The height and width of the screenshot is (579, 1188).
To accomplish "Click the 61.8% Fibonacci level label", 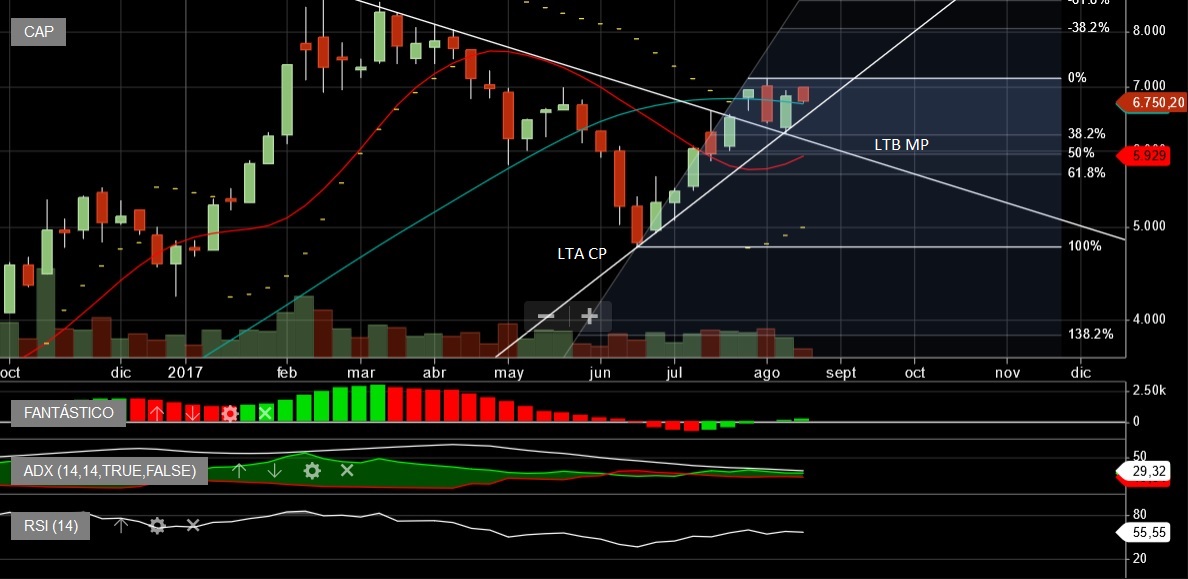I will point(1086,173).
